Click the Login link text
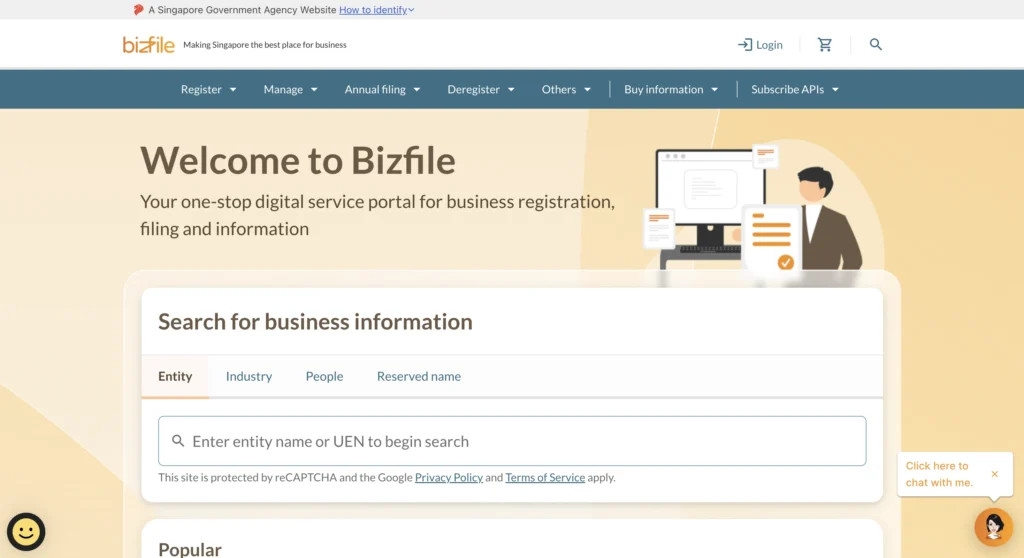Viewport: 1024px width, 558px height. (769, 44)
